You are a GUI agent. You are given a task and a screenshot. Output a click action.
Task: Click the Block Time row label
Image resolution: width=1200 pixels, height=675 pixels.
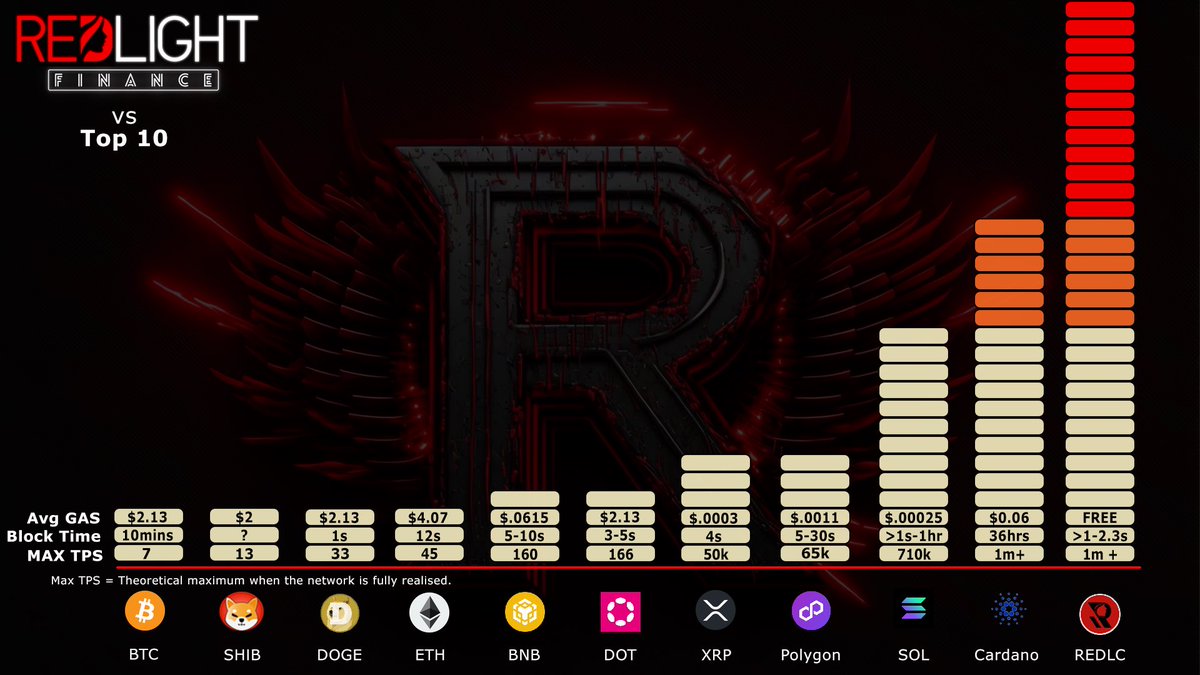coord(56,536)
